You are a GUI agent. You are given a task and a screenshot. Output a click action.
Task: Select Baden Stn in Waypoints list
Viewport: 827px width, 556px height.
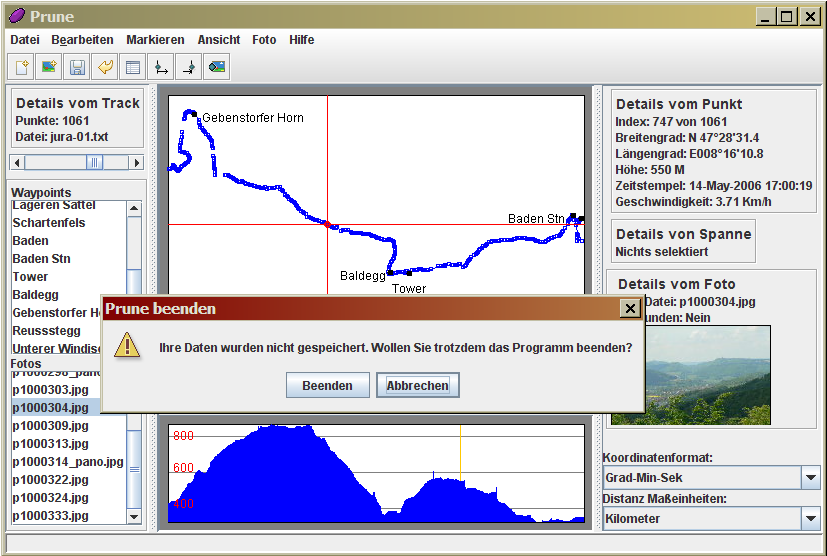coord(42,259)
